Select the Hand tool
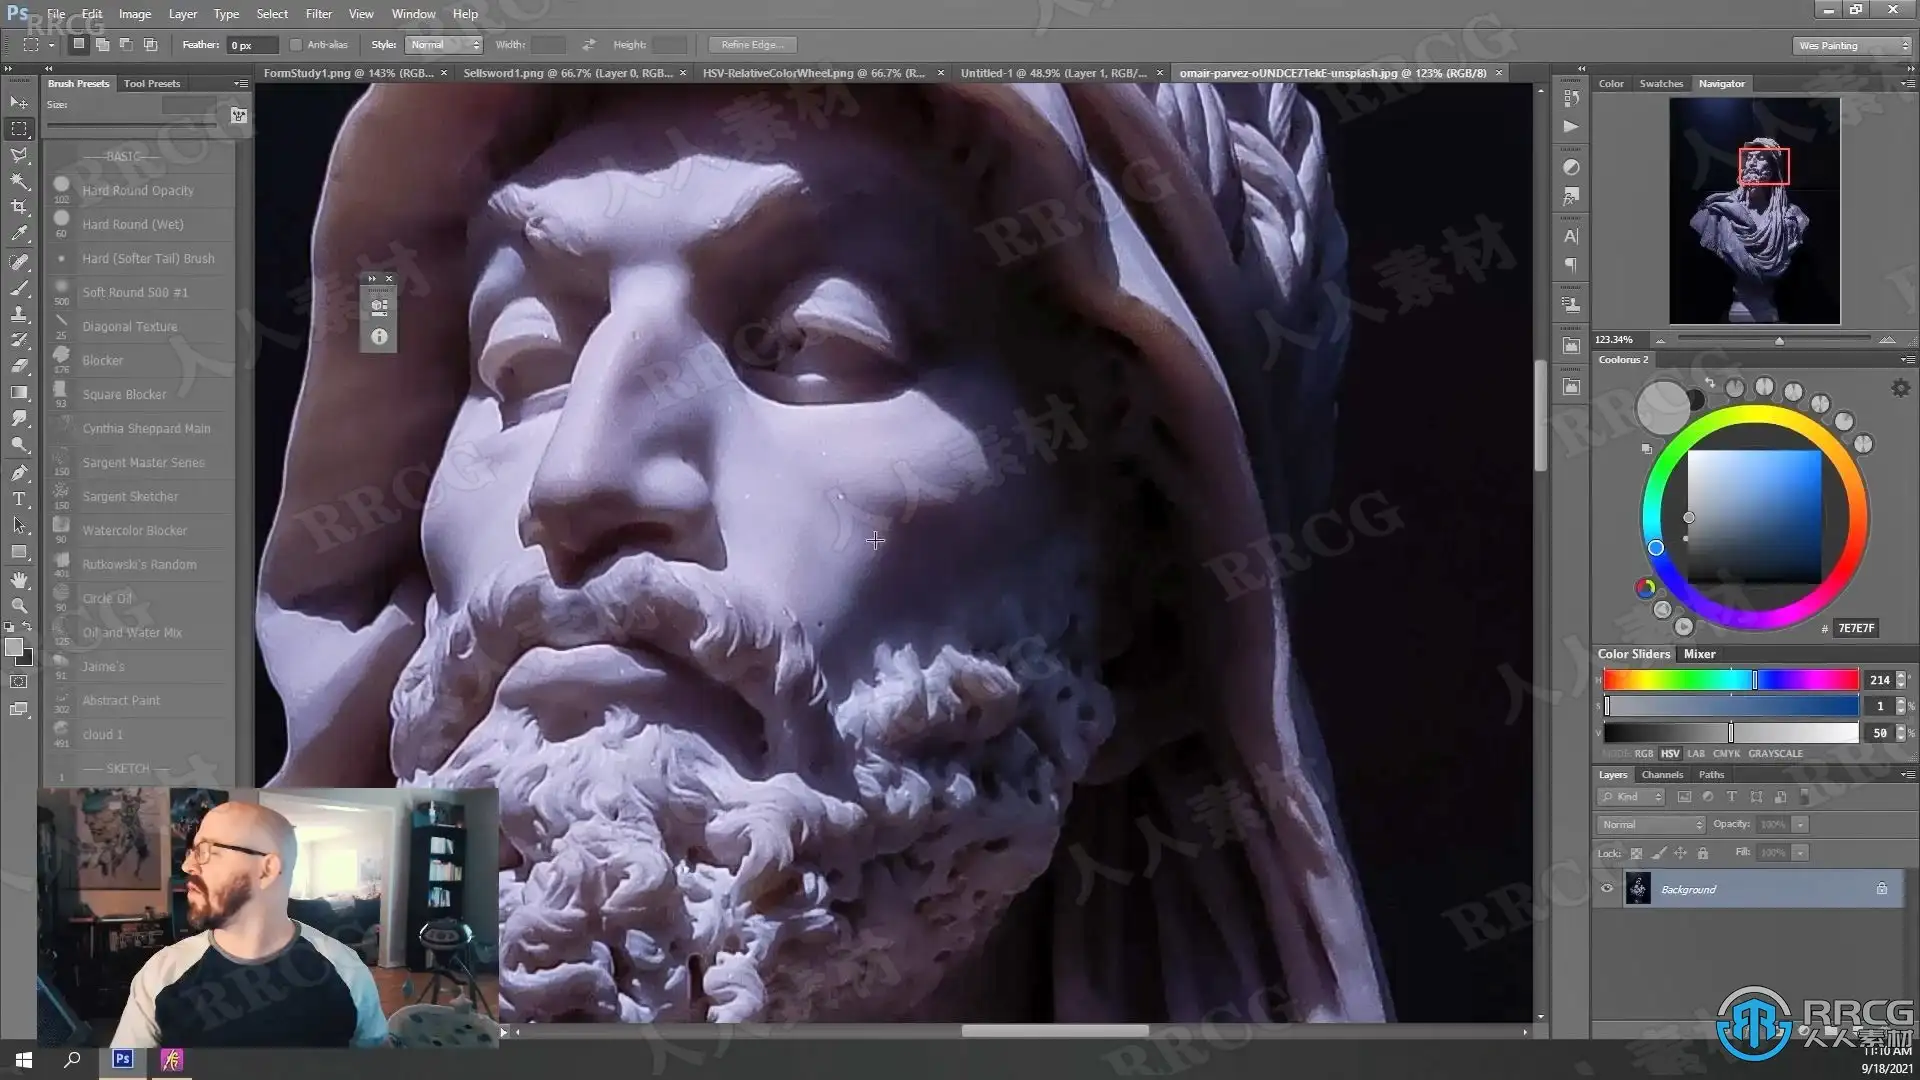 tap(19, 579)
